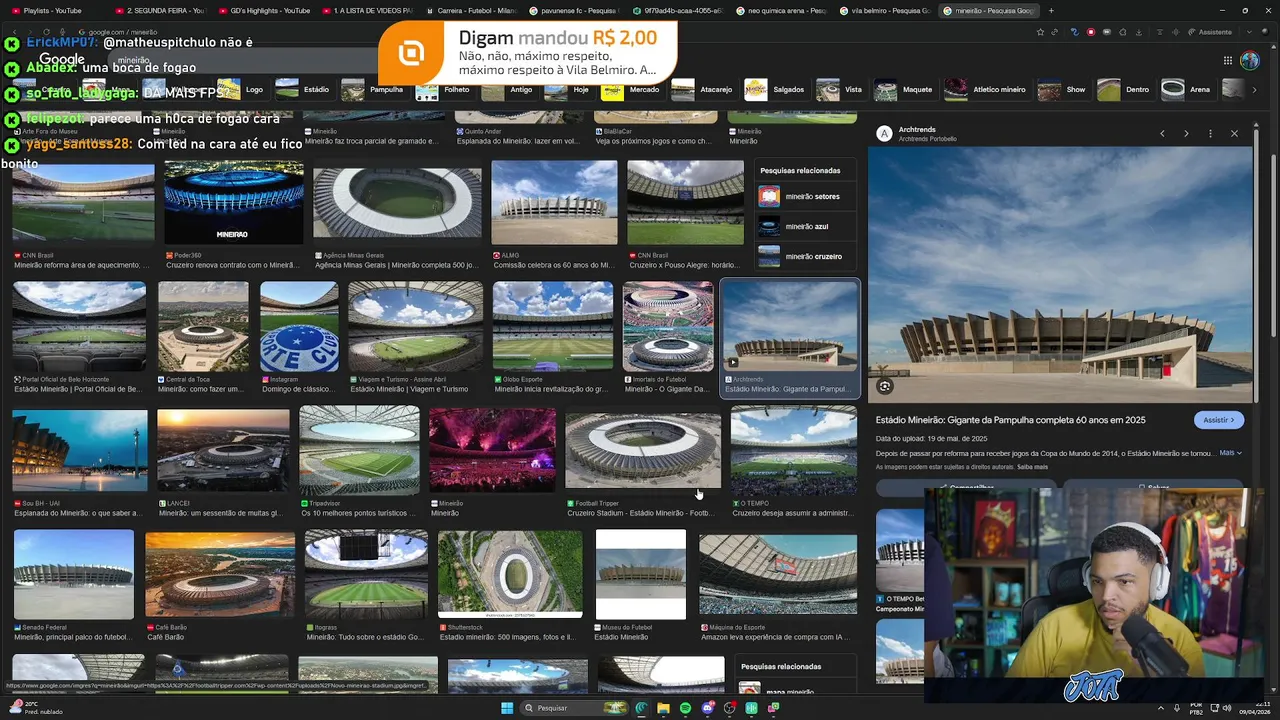Open Tripadvisor stadium pitch thumbnail
Screen dimensions: 1280x720
pyautogui.click(x=359, y=450)
